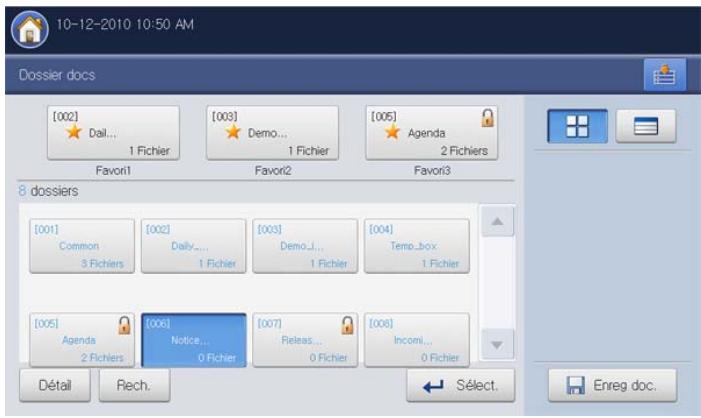Screen dimensions: 701x418
Task: Open favorite folder [005] Agenda
Action: tap(431, 133)
